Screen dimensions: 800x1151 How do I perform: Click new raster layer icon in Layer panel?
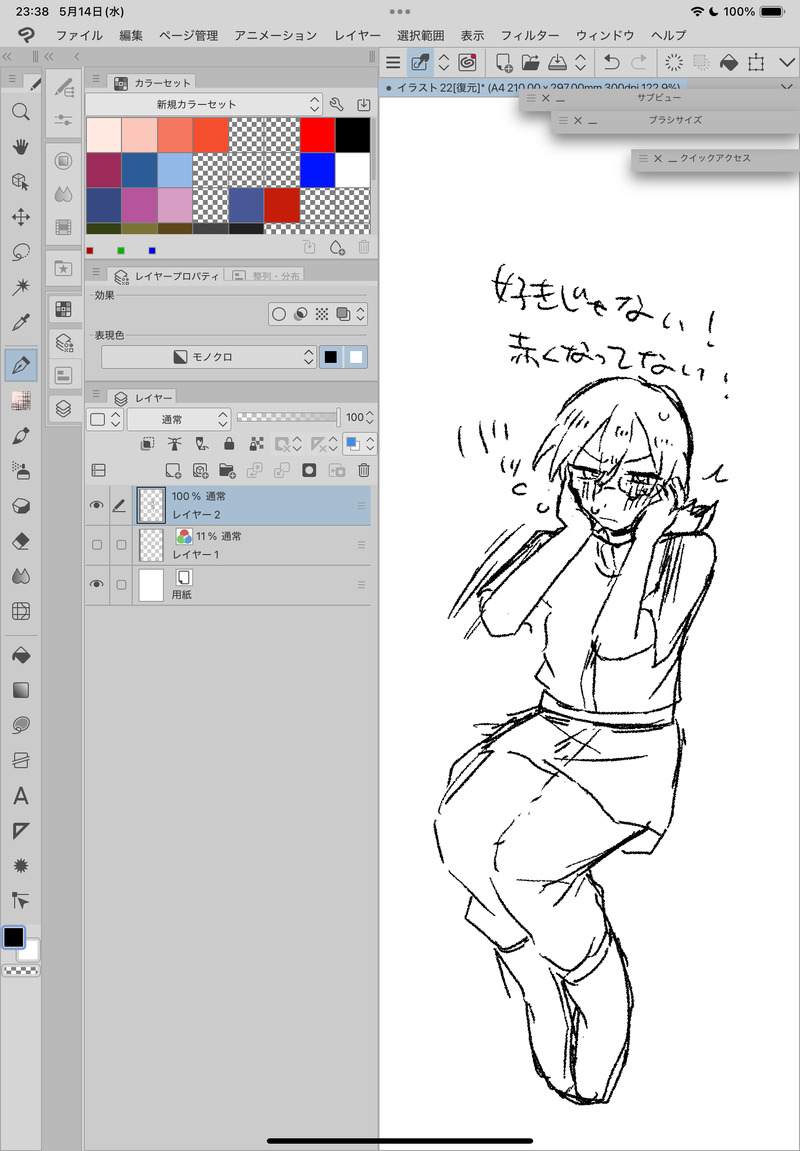point(172,470)
